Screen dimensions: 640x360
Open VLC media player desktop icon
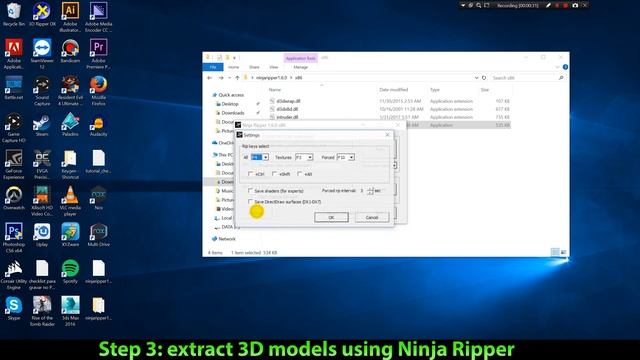(x=70, y=200)
